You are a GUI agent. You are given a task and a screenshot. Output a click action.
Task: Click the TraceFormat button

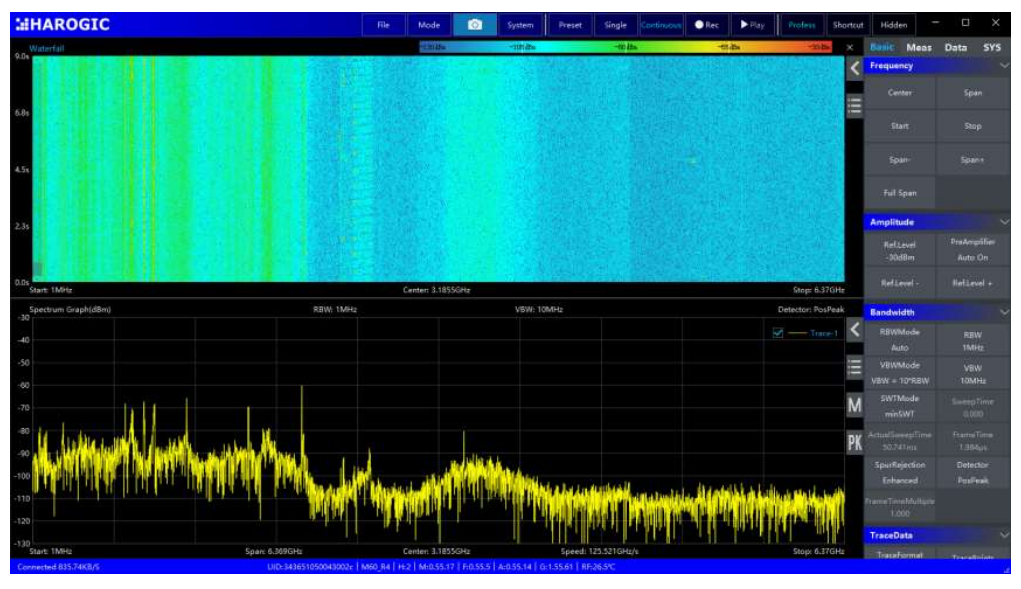coord(900,555)
